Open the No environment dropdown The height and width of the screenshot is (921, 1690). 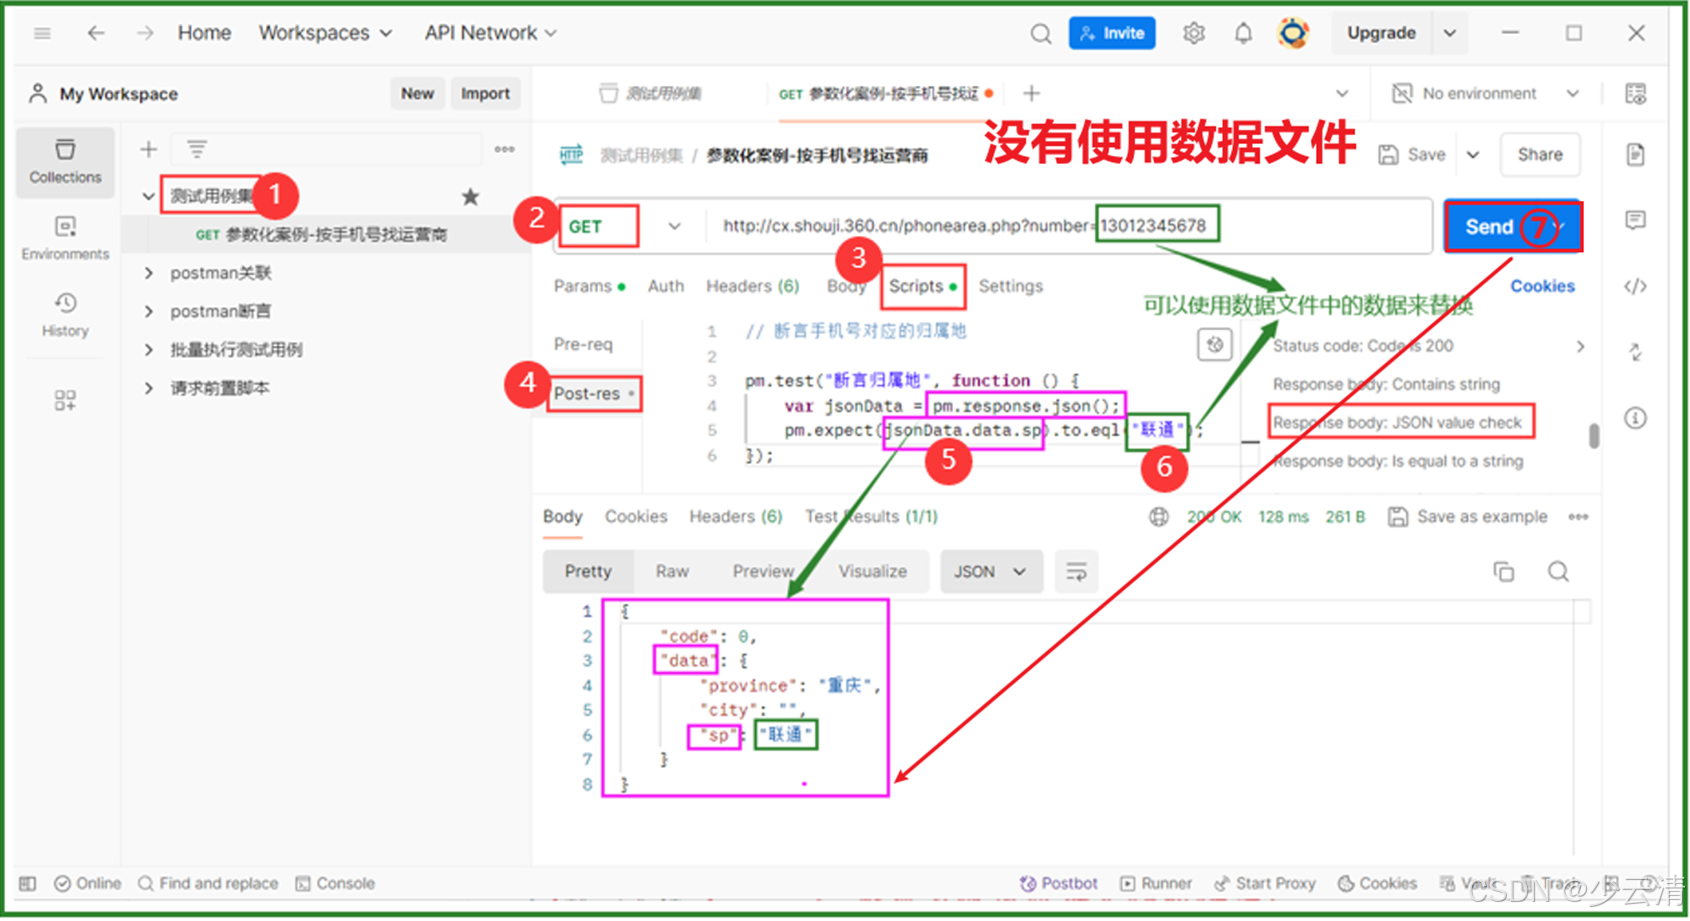[1485, 94]
